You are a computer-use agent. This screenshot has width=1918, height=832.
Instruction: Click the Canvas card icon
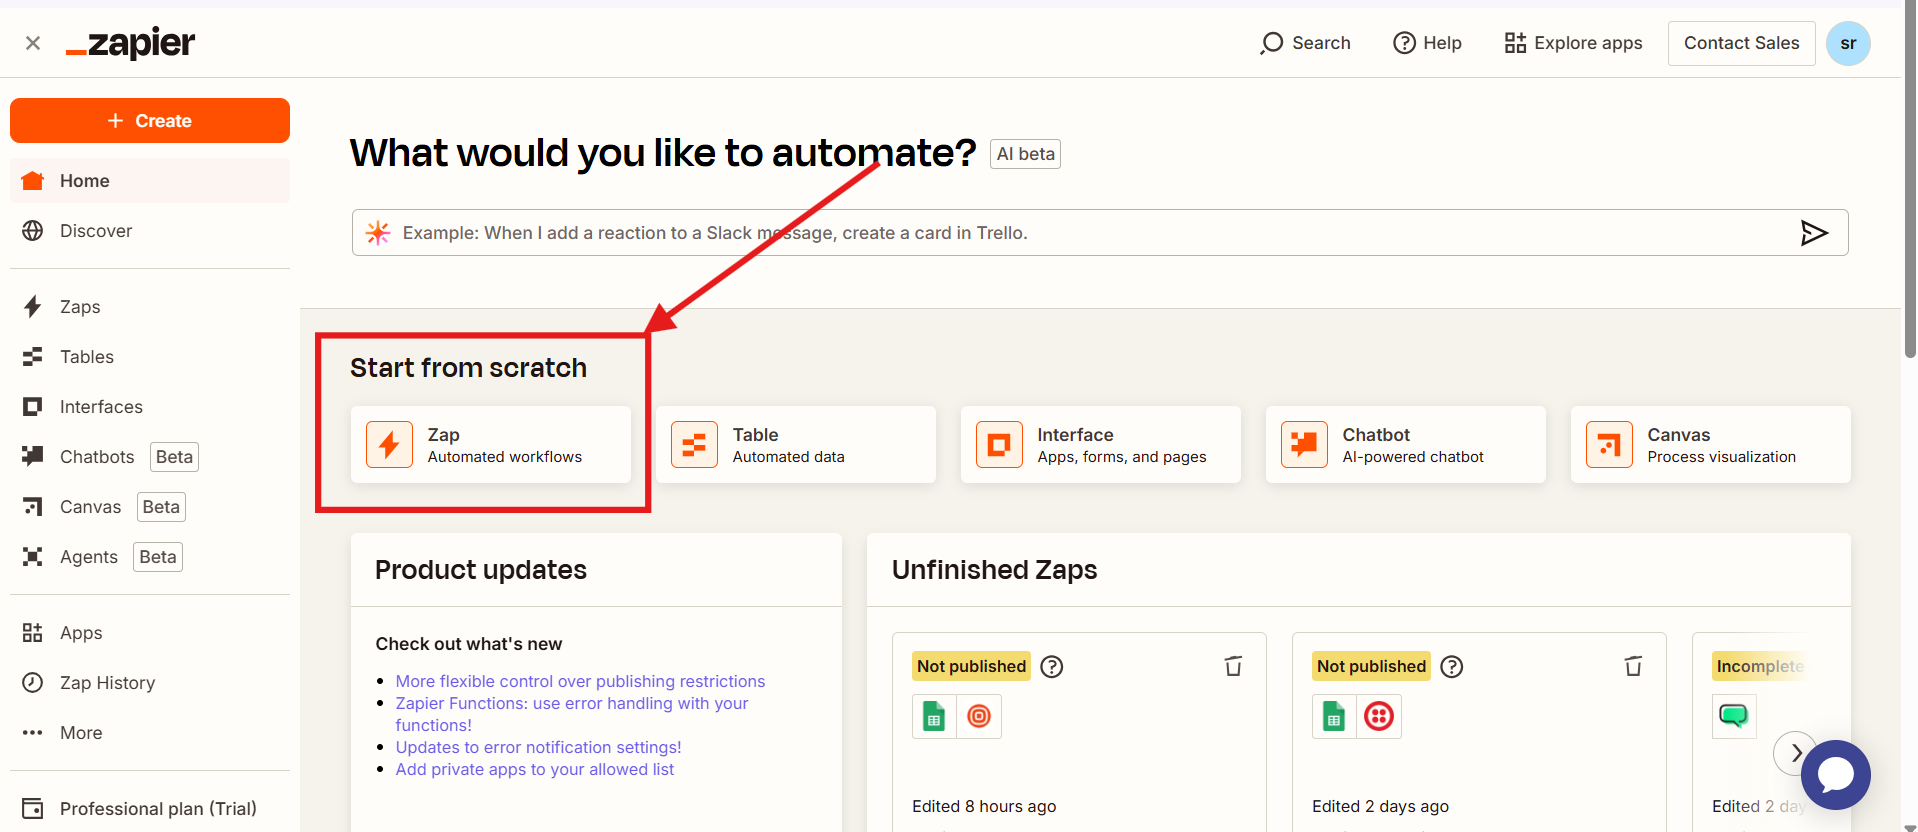1609,445
